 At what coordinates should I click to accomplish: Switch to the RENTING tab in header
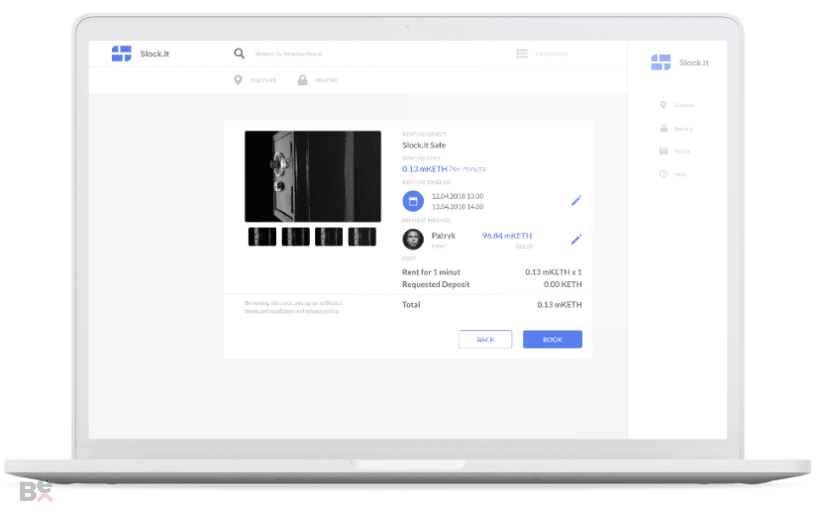click(327, 80)
